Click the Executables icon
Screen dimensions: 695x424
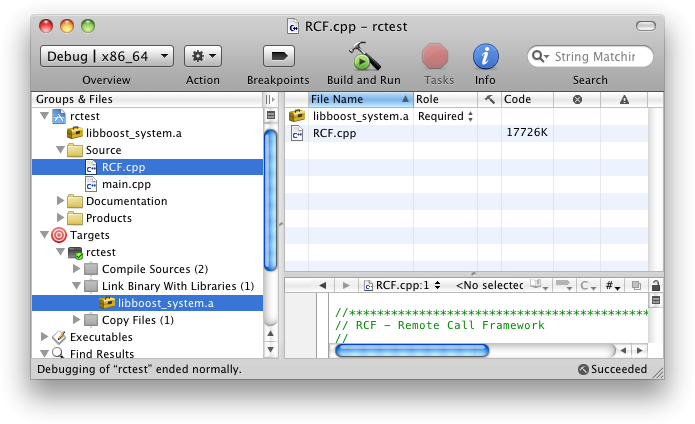pos(59,337)
